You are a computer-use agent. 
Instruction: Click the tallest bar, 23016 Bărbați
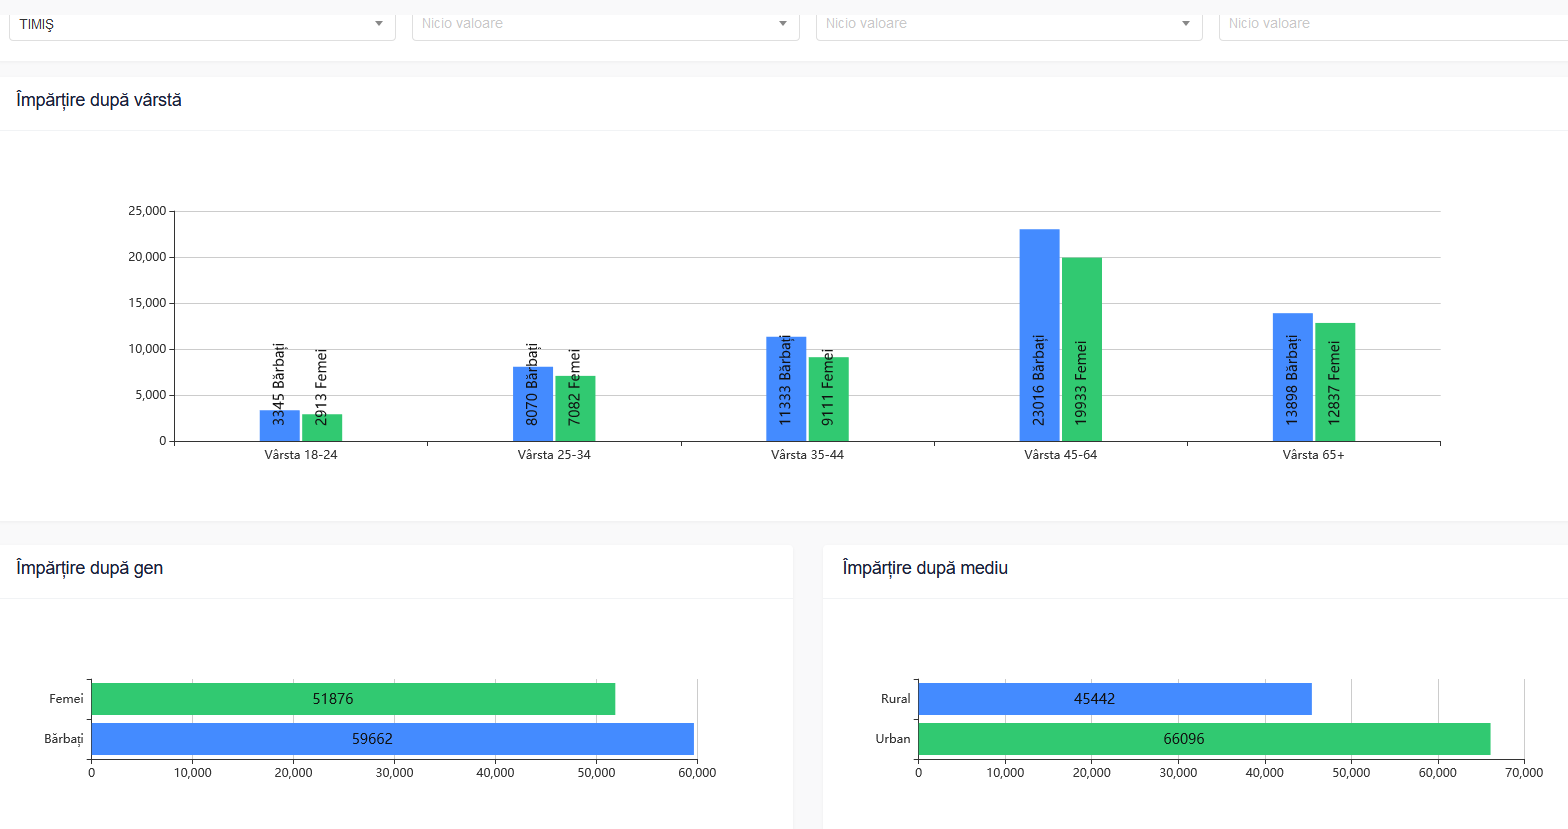click(1039, 335)
